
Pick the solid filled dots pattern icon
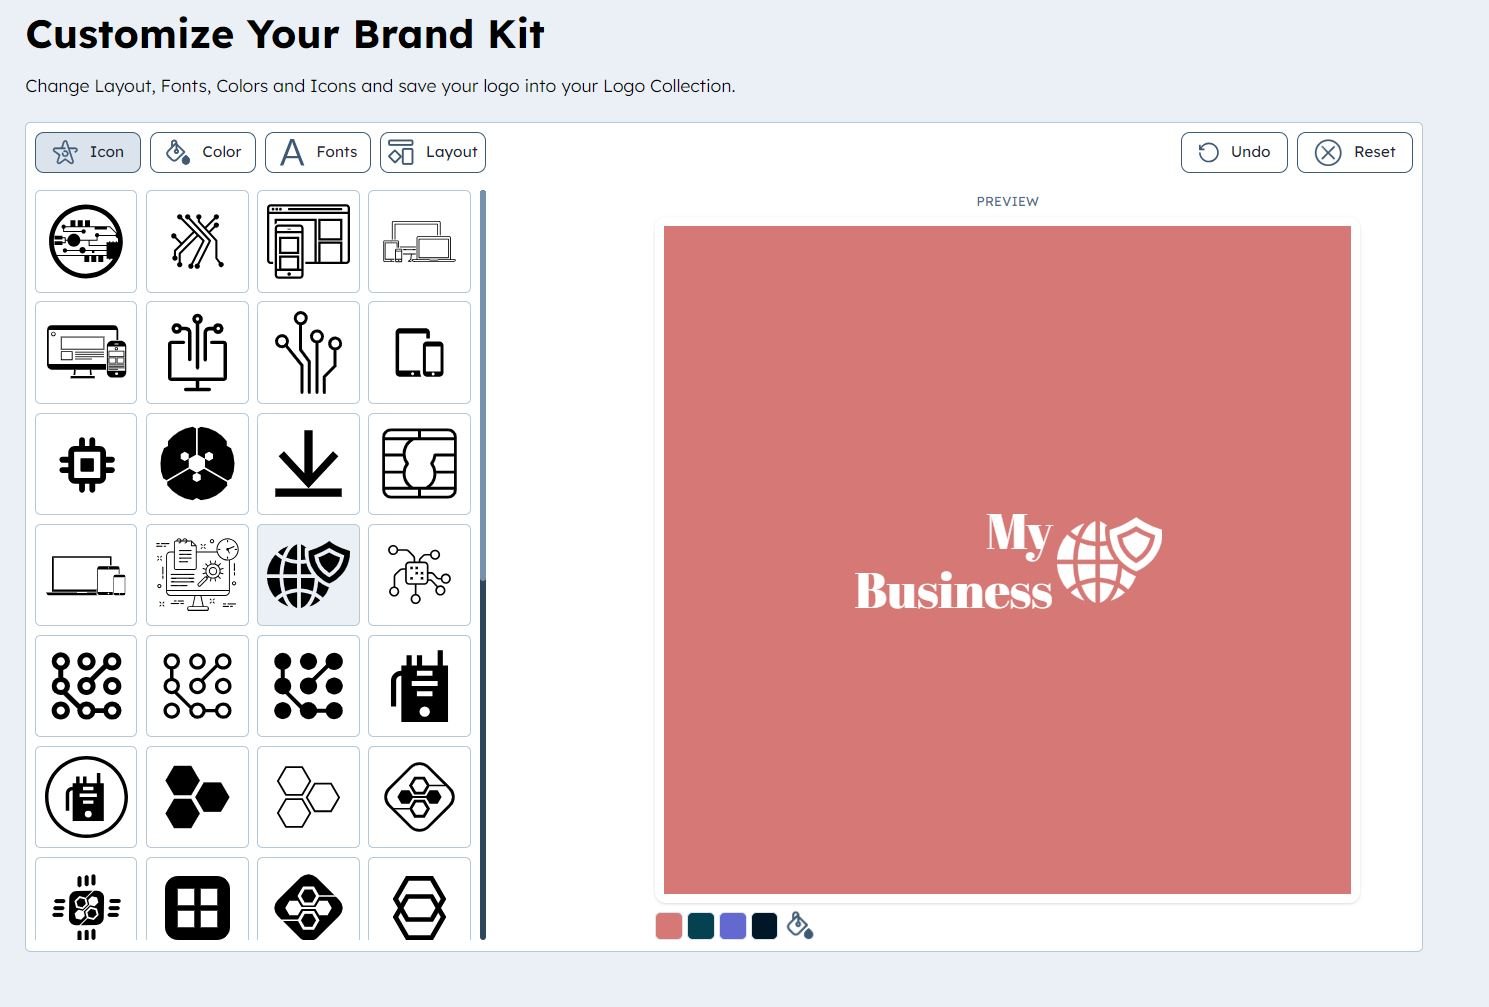coord(308,686)
